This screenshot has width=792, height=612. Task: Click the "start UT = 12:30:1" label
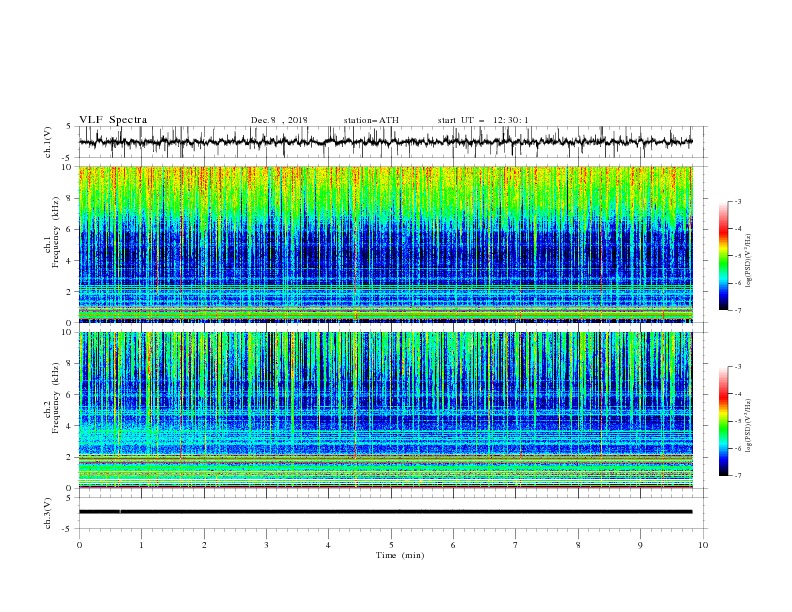[483, 120]
